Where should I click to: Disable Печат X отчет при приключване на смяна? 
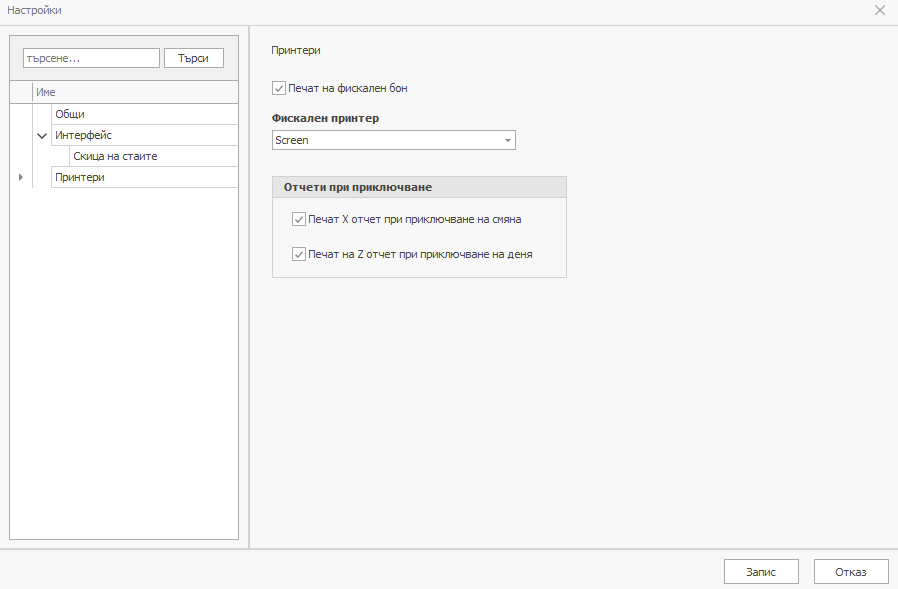click(x=298, y=218)
